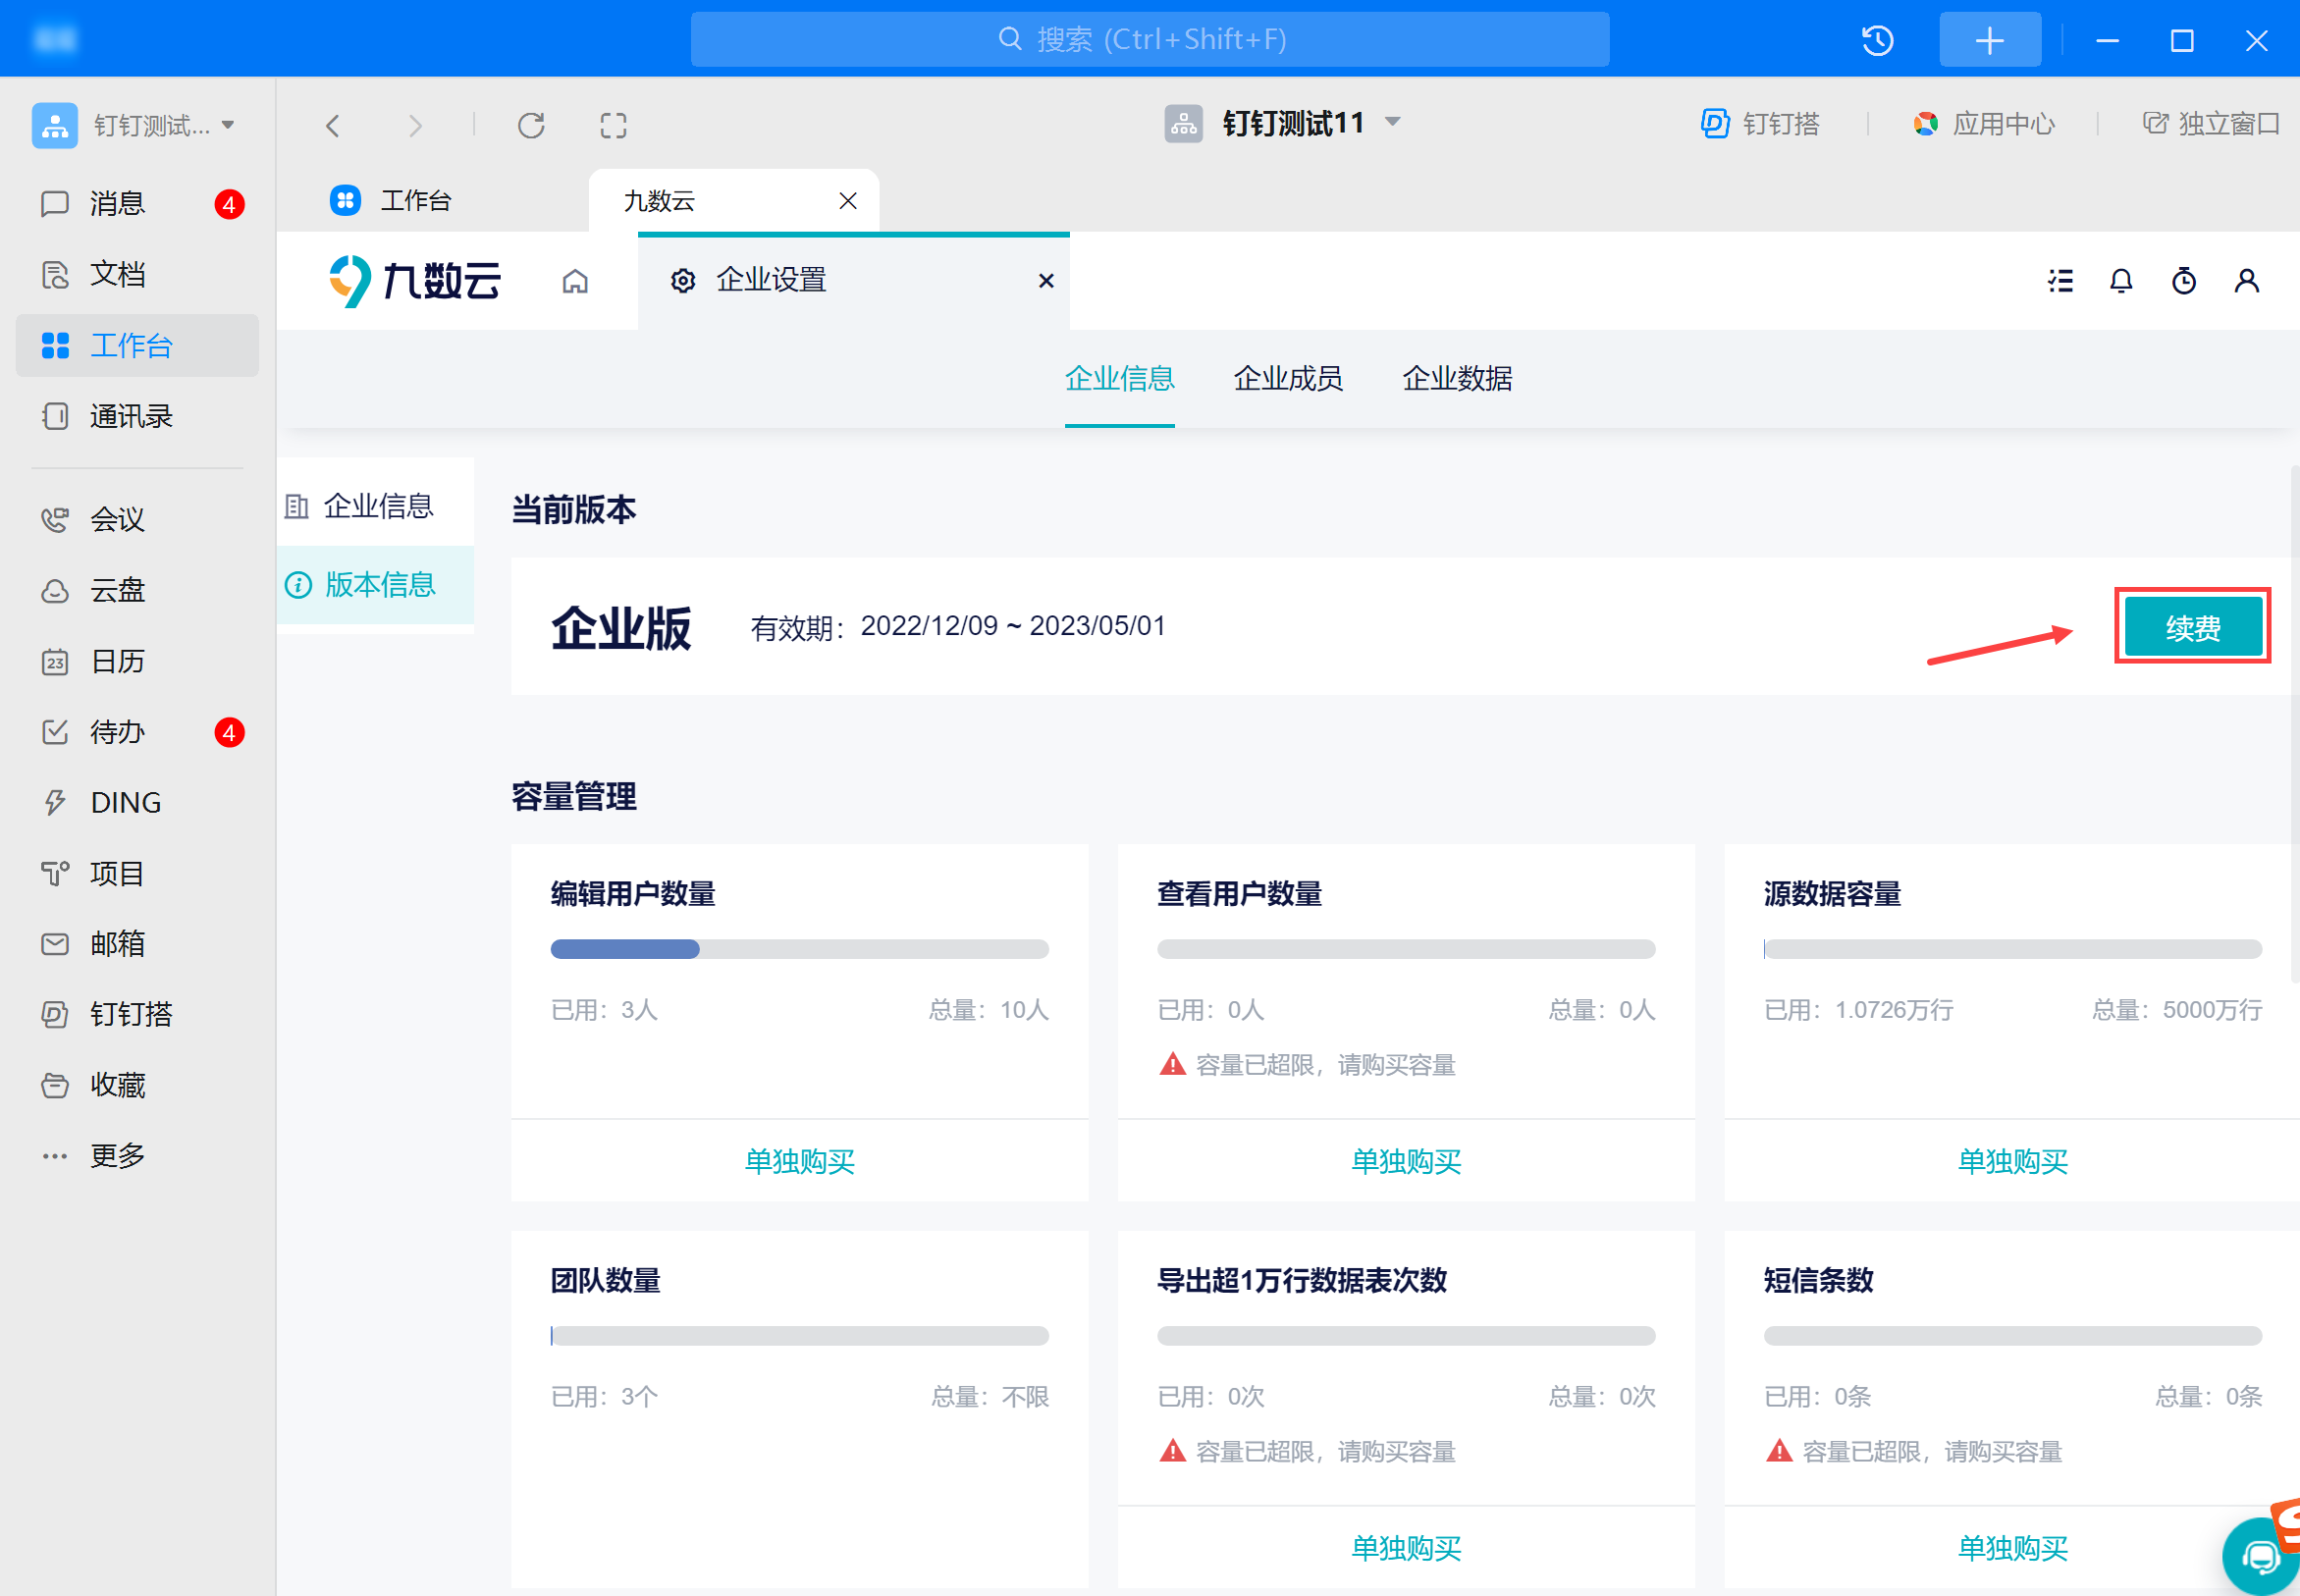Image resolution: width=2300 pixels, height=1596 pixels.
Task: Open the task list icon in 九数云 header
Action: pyautogui.click(x=2060, y=281)
